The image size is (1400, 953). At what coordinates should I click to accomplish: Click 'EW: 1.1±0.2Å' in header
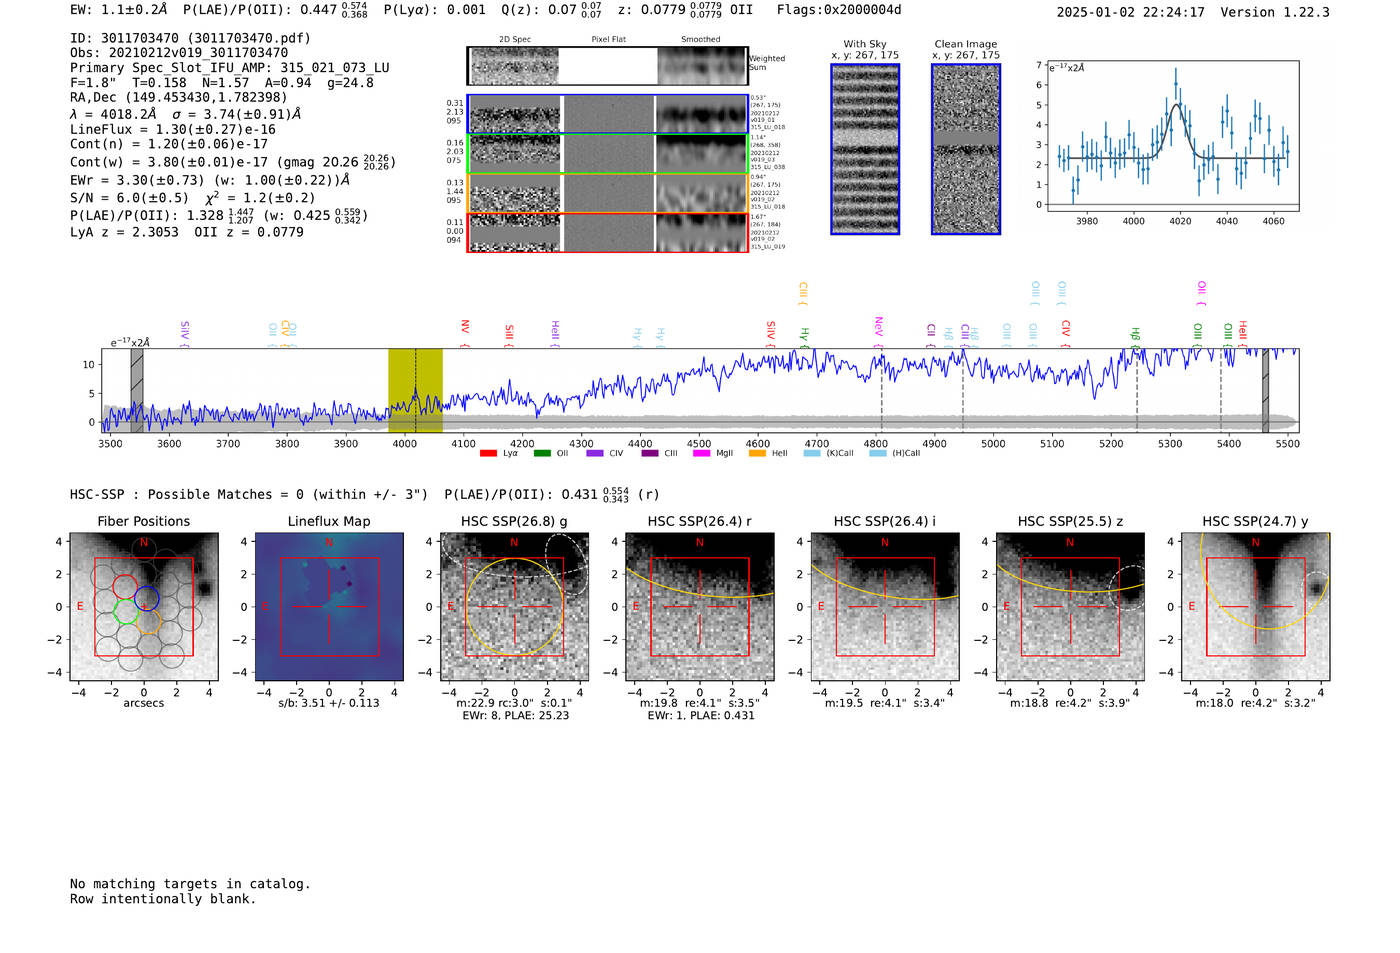pyautogui.click(x=119, y=10)
